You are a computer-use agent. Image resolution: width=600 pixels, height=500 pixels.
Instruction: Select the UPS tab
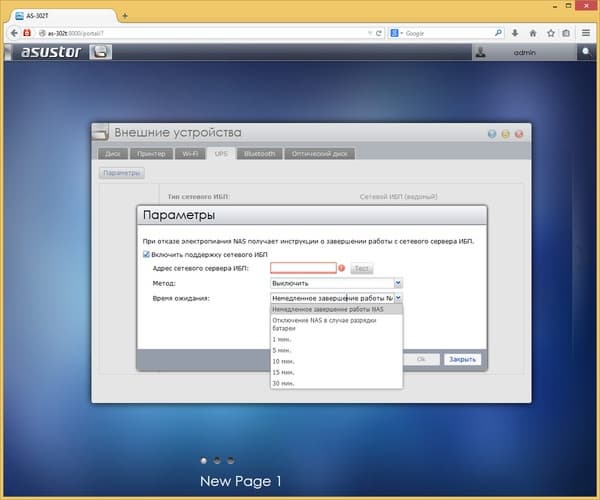click(x=221, y=154)
